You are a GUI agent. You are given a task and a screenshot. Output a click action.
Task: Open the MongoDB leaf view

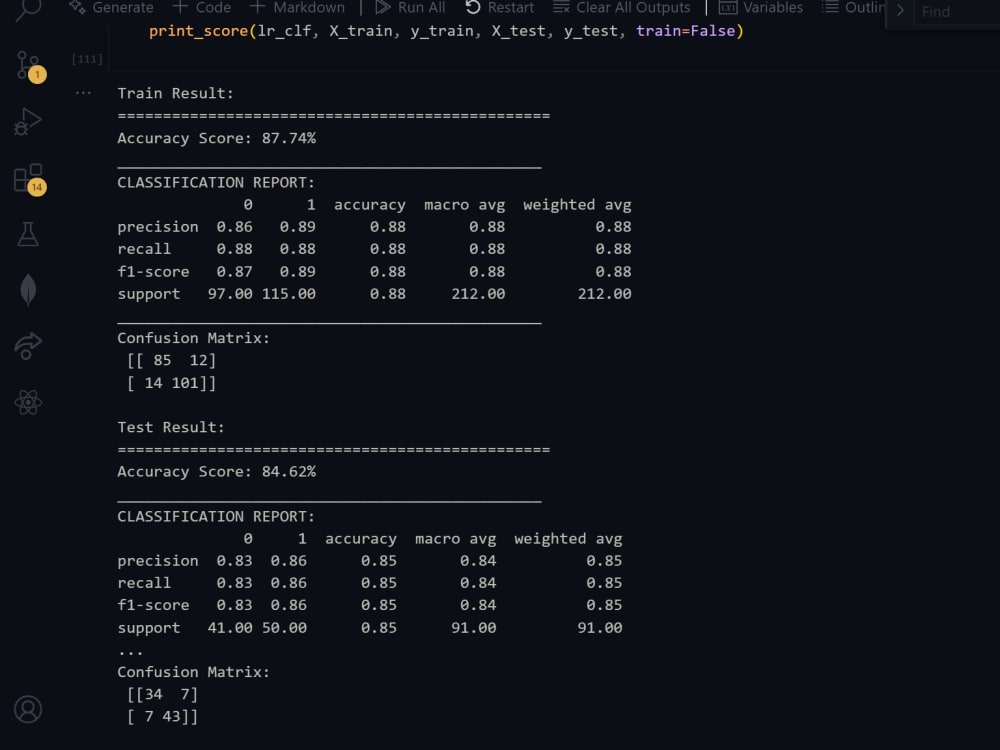coord(27,290)
